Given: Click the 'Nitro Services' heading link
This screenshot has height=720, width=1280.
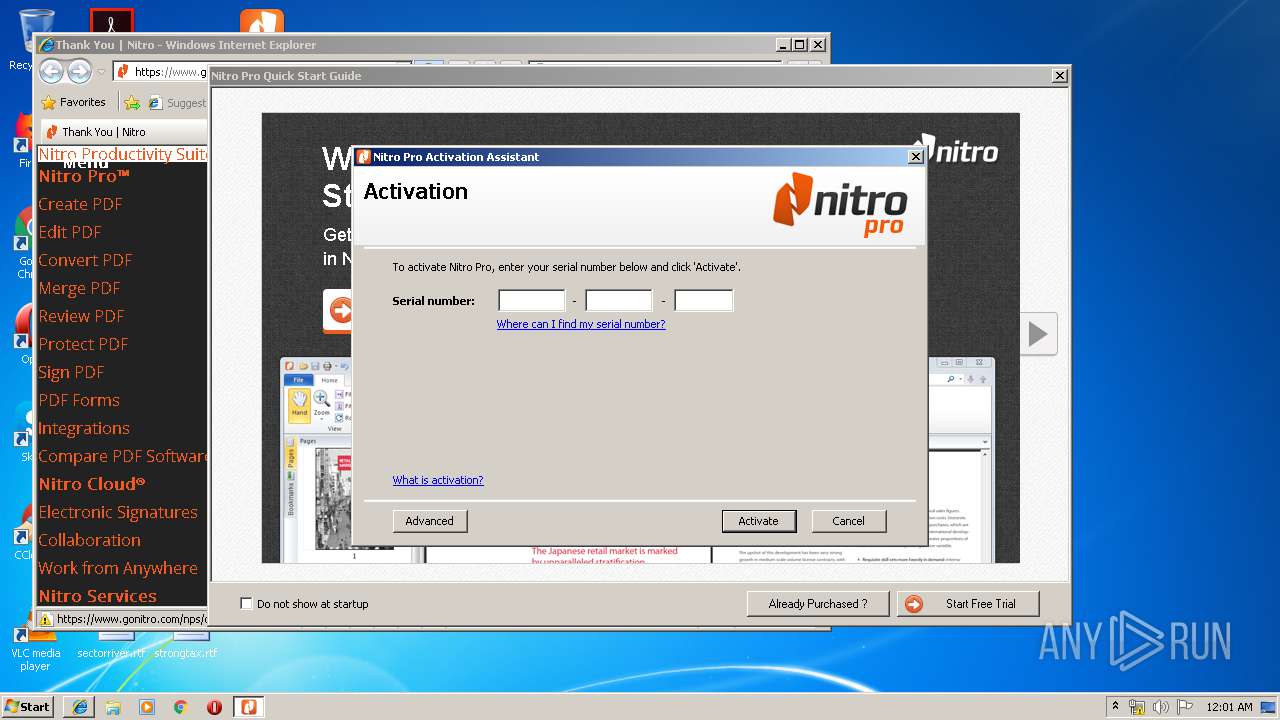Looking at the screenshot, I should [98, 596].
